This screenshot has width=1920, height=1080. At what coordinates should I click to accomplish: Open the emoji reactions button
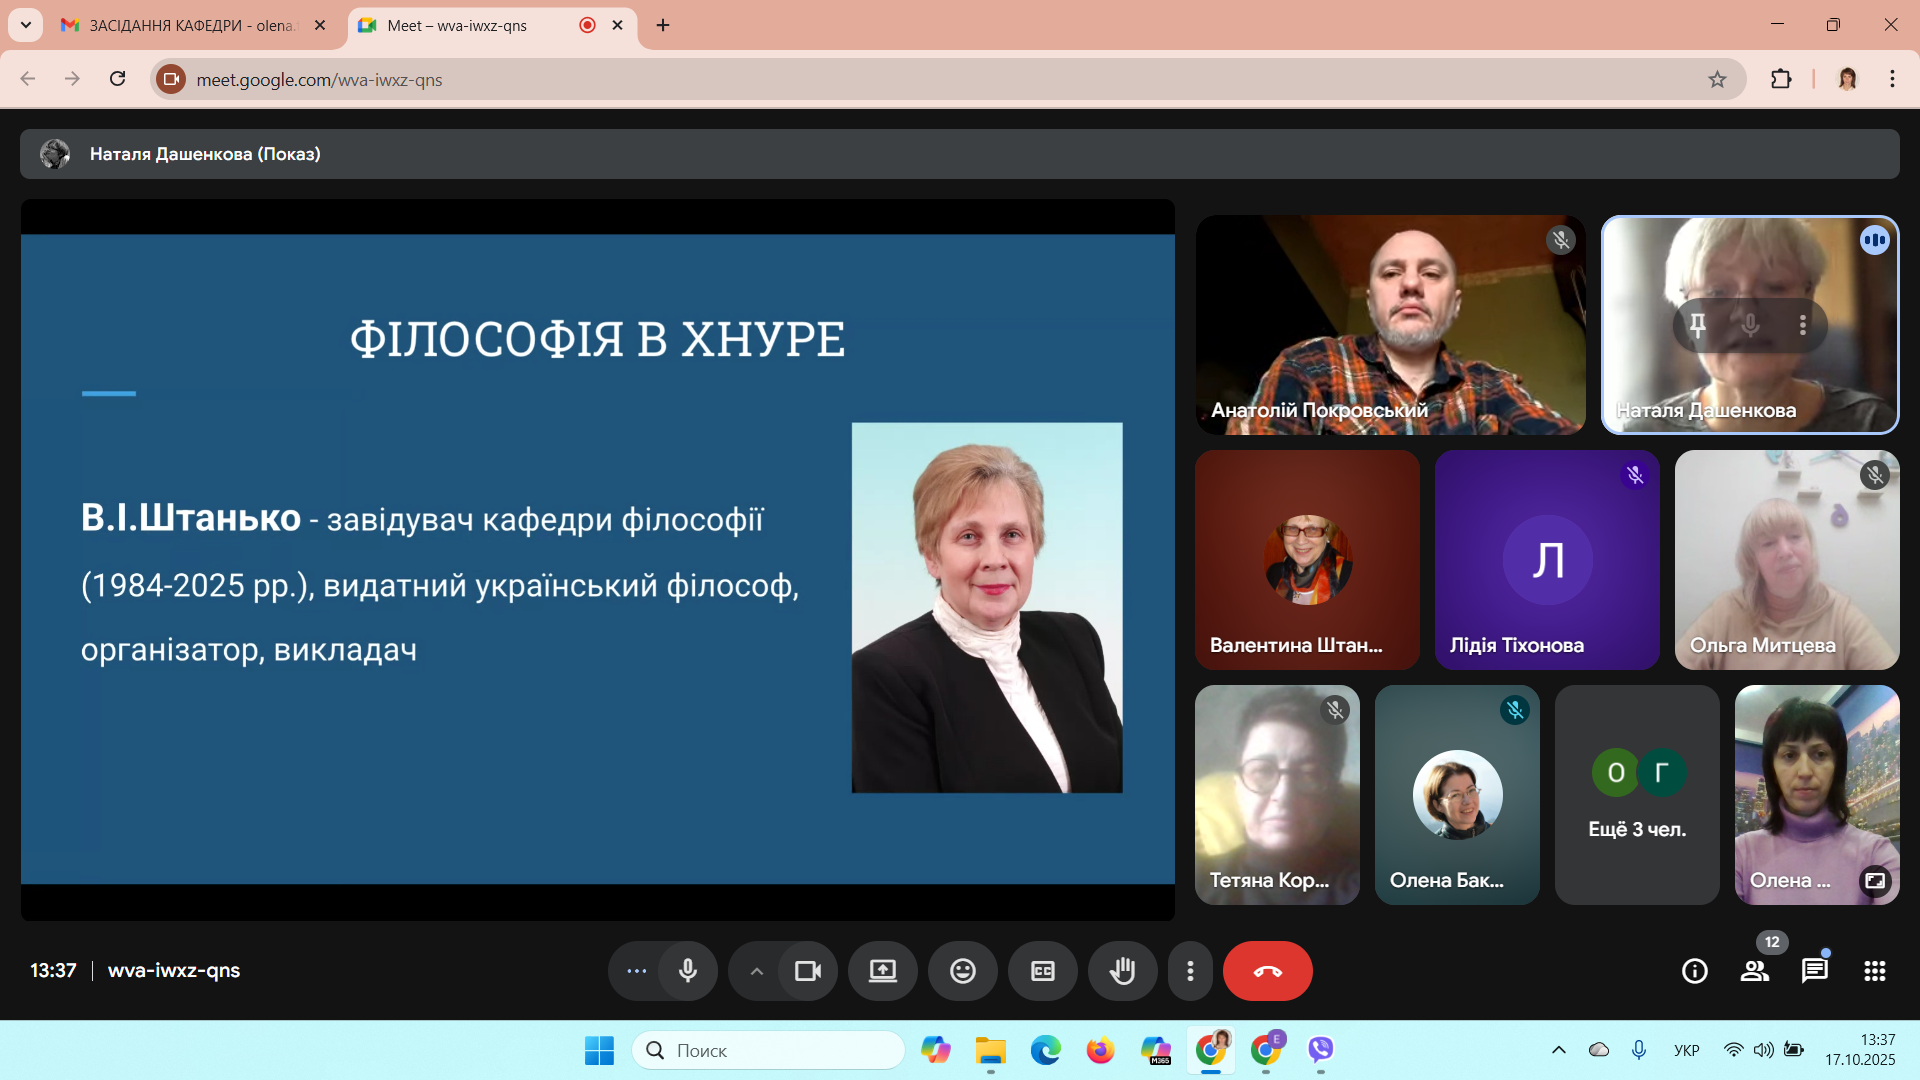(962, 971)
